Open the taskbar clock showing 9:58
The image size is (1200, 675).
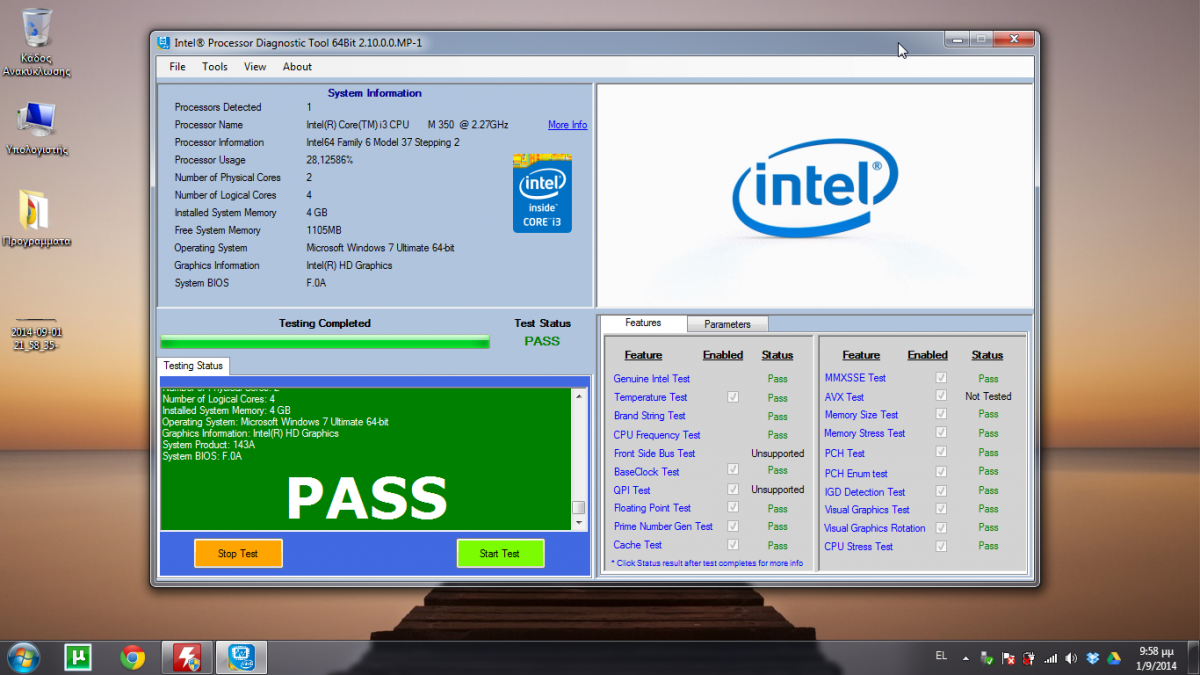click(1155, 657)
